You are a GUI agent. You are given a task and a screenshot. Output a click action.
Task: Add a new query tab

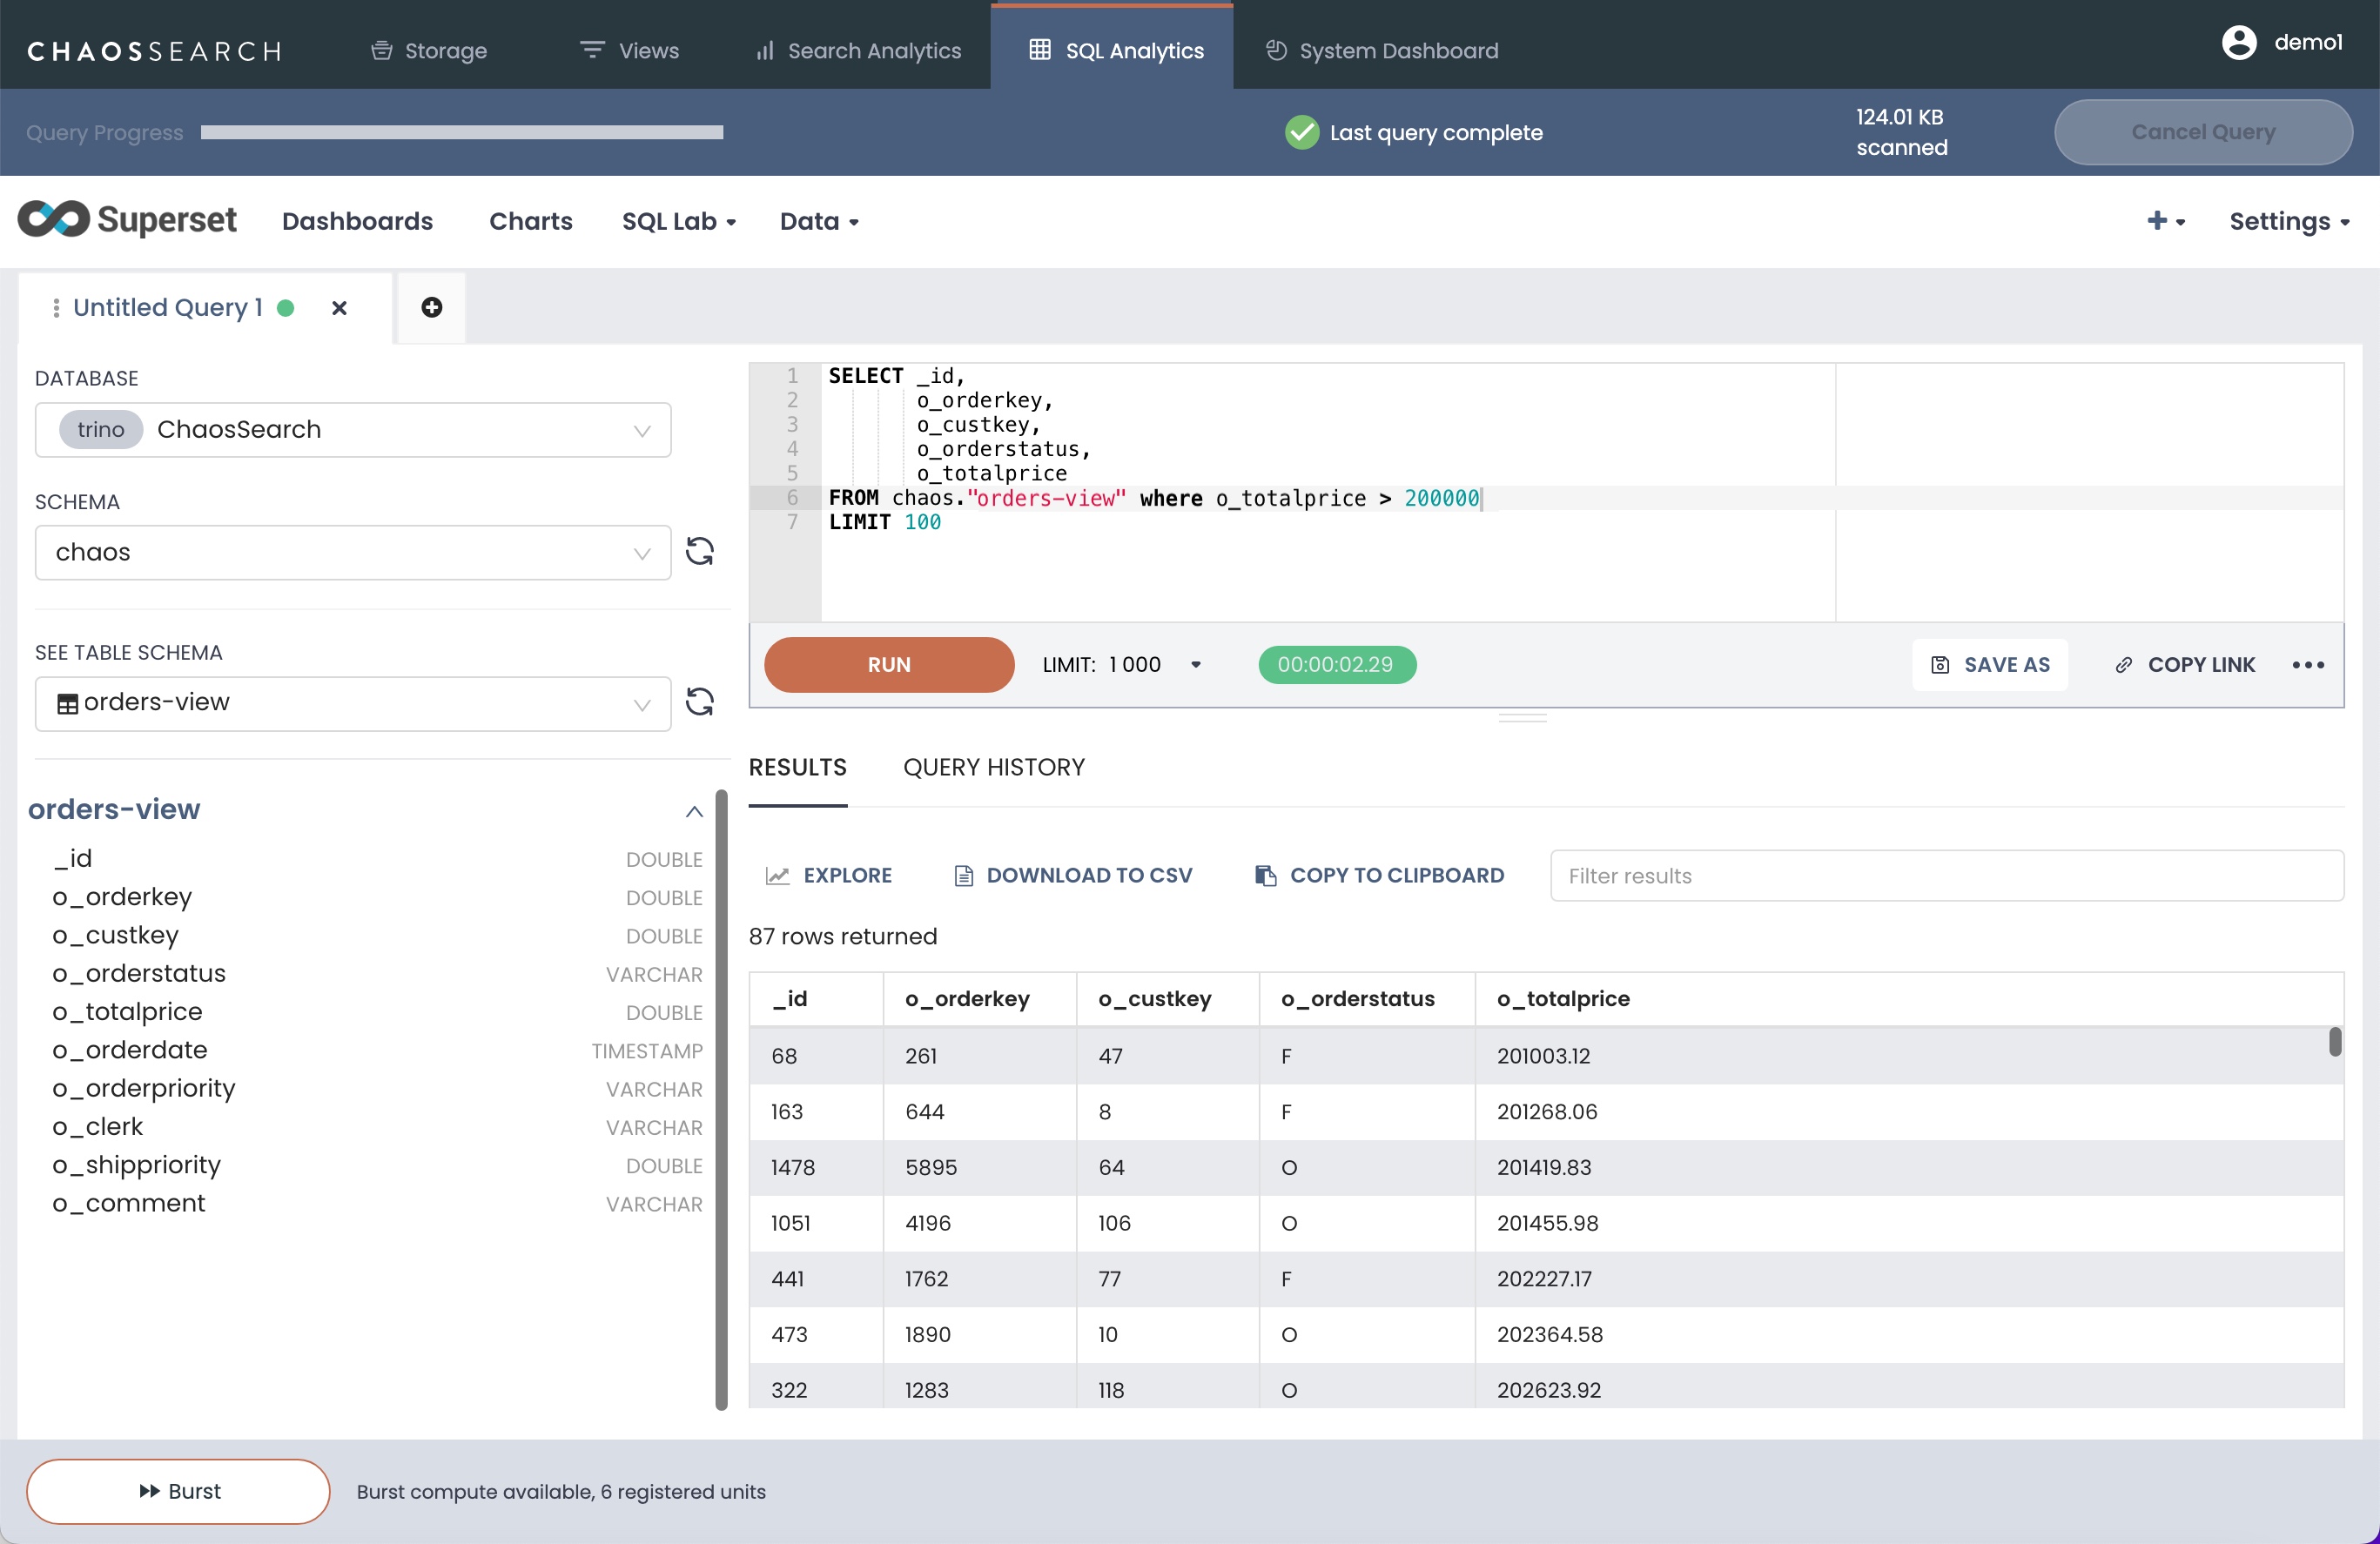pyautogui.click(x=431, y=308)
